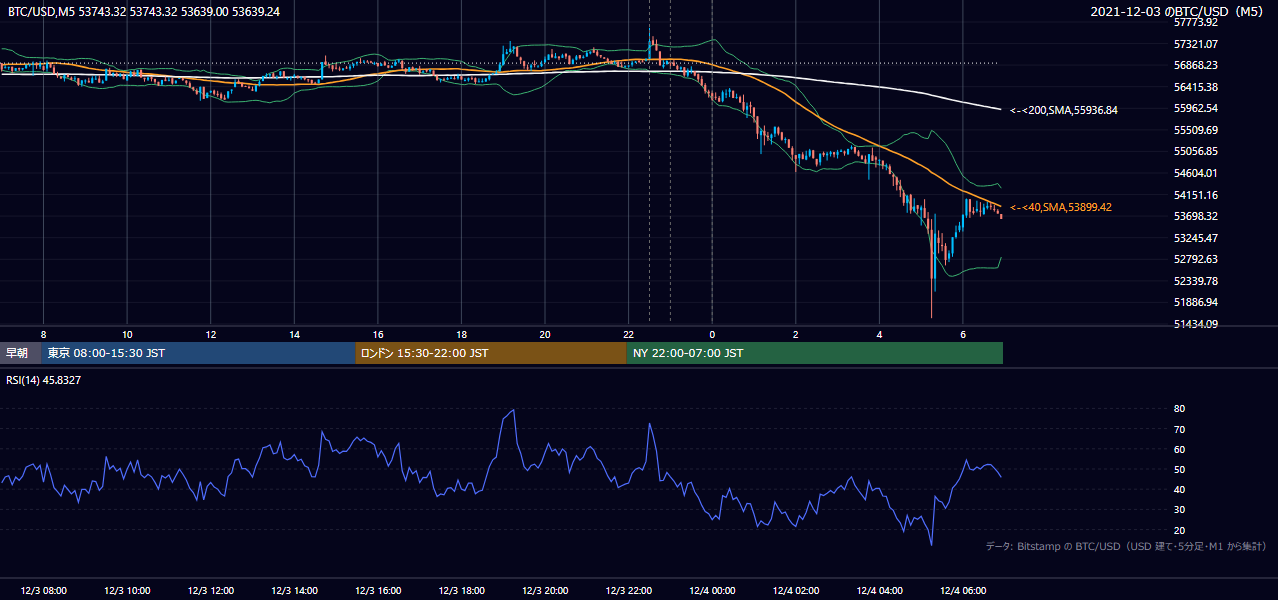Click price axis value 57773.92

point(1195,22)
